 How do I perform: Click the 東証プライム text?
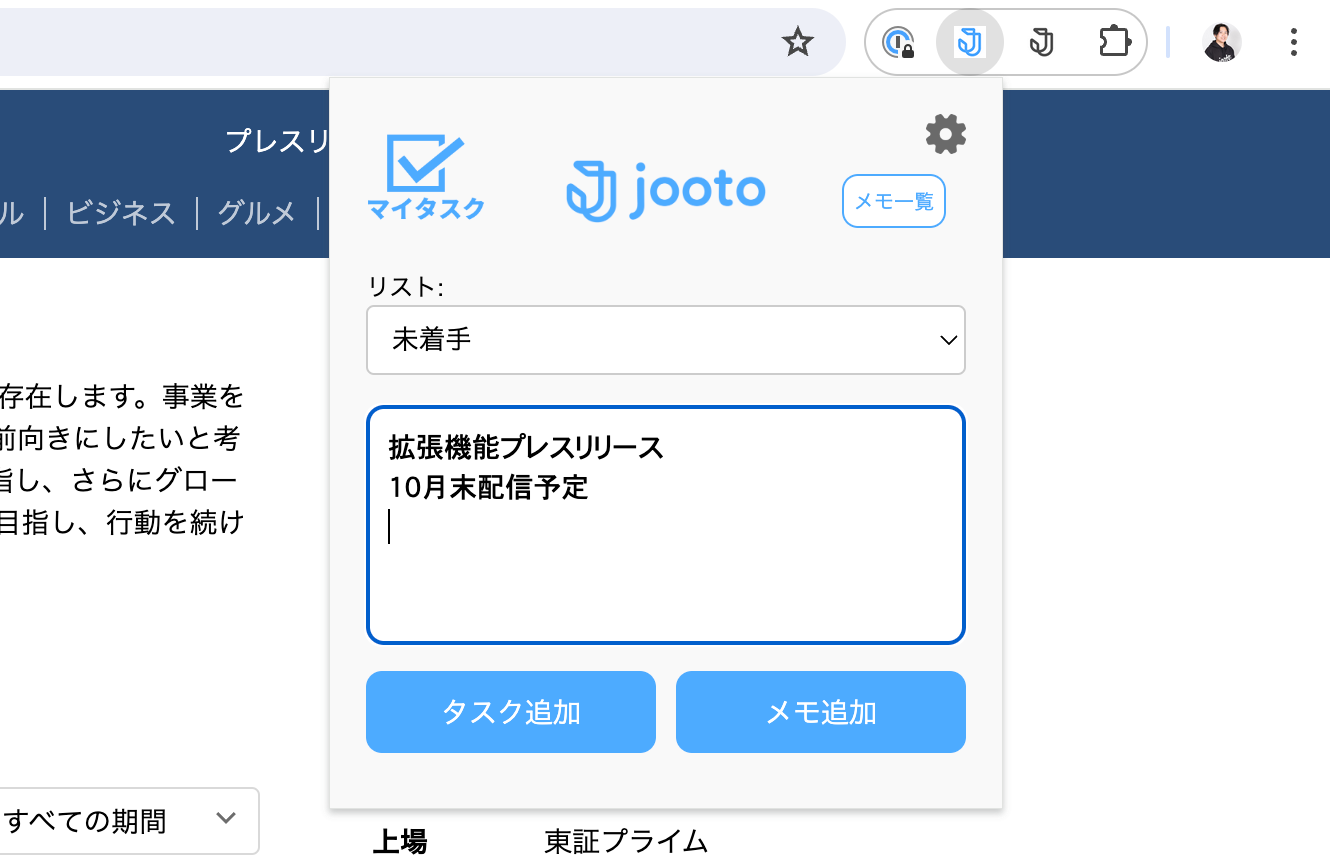626,842
